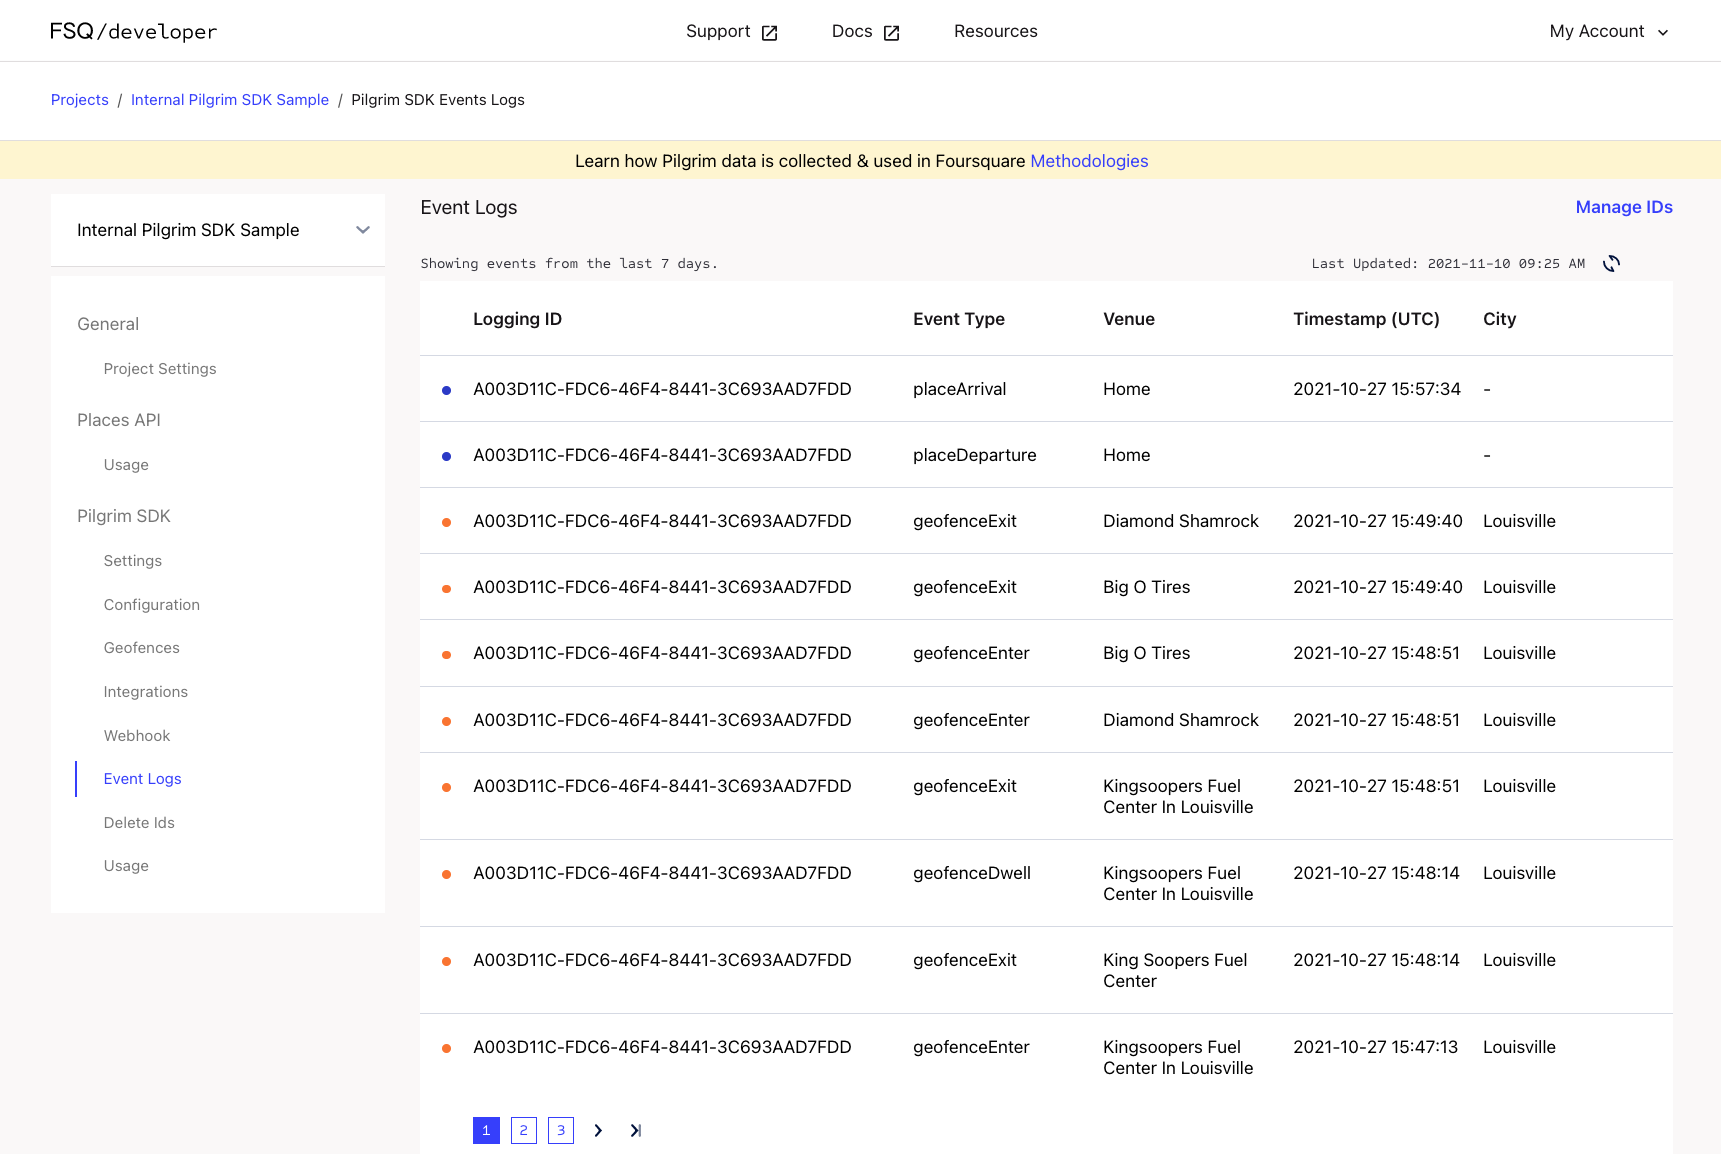This screenshot has width=1721, height=1154.
Task: Click orange dot beside geofenceDwell row
Action: pyautogui.click(x=446, y=874)
